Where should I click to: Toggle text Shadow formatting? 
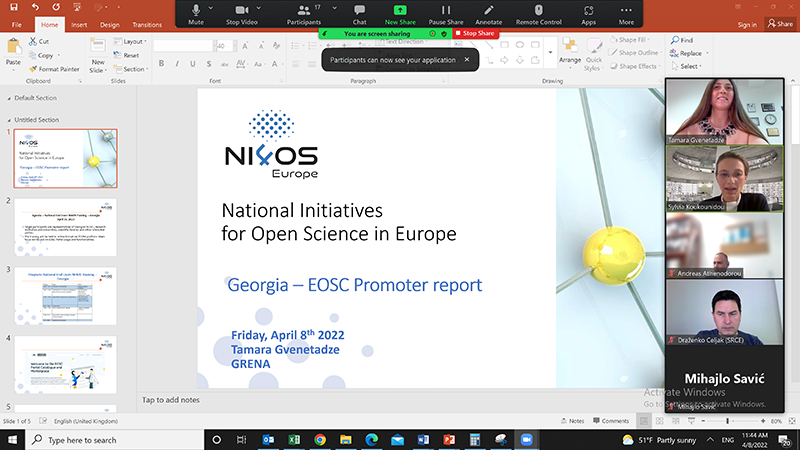point(209,64)
